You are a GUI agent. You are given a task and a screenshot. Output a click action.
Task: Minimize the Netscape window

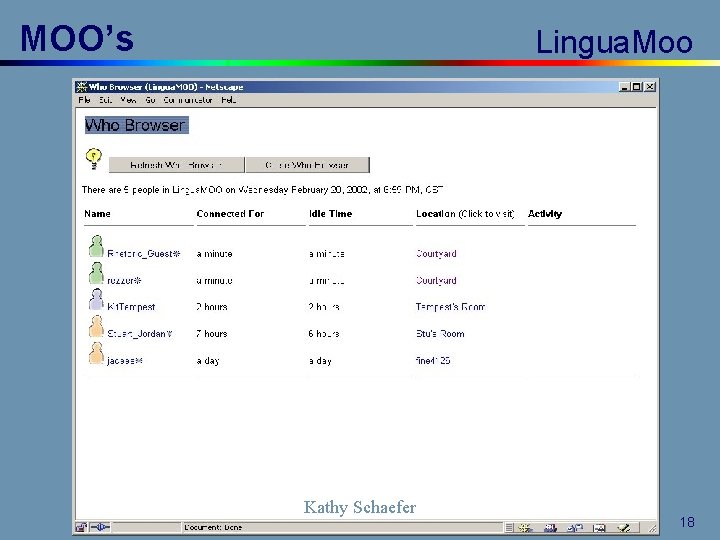(624, 87)
